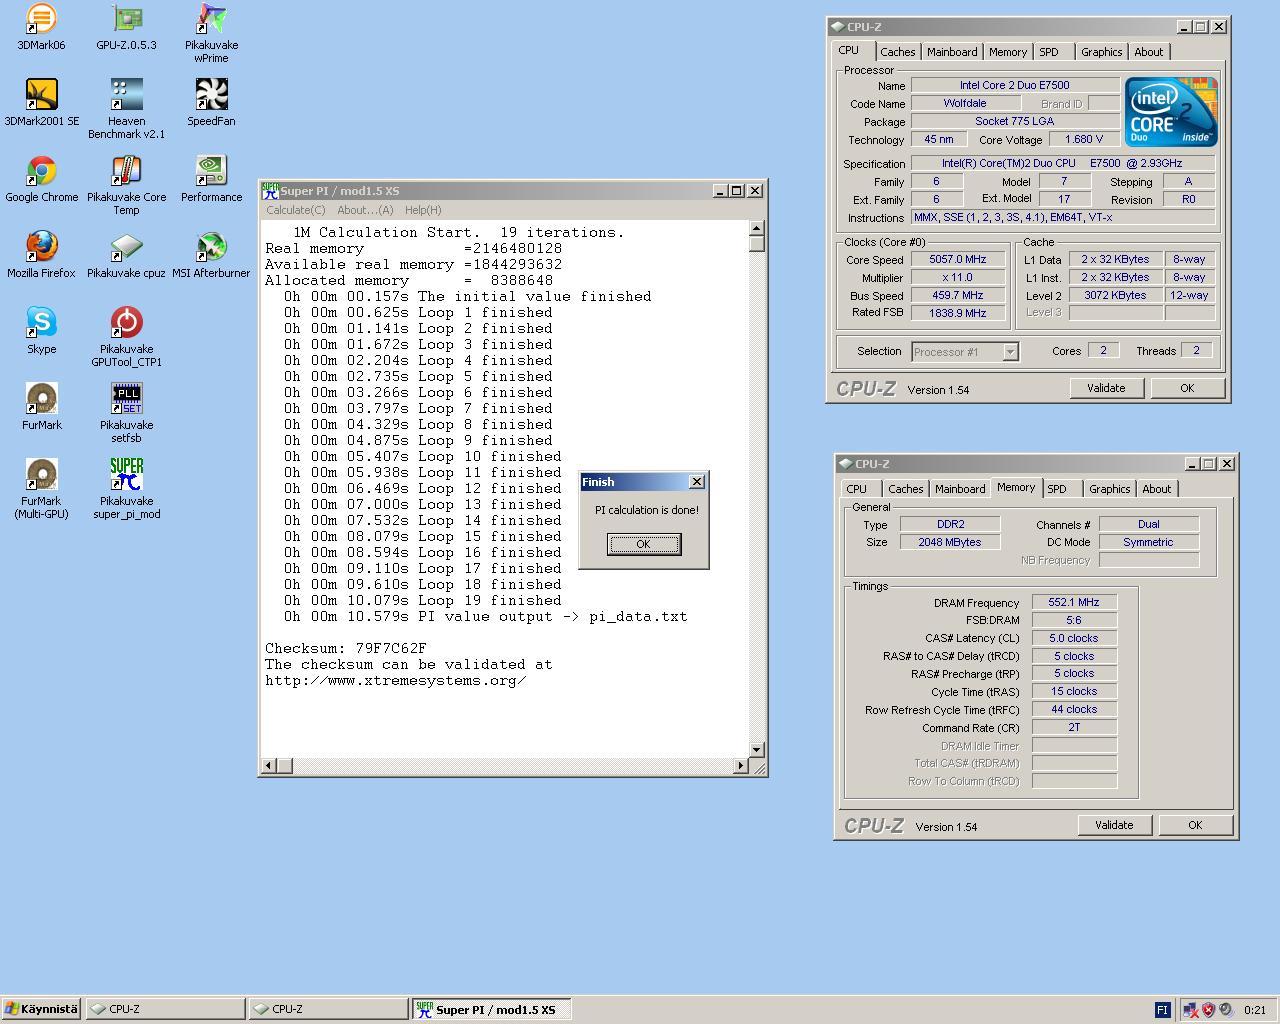Click the checksum line 79F7C62F
The width and height of the screenshot is (1280, 1024).
[x=345, y=648]
